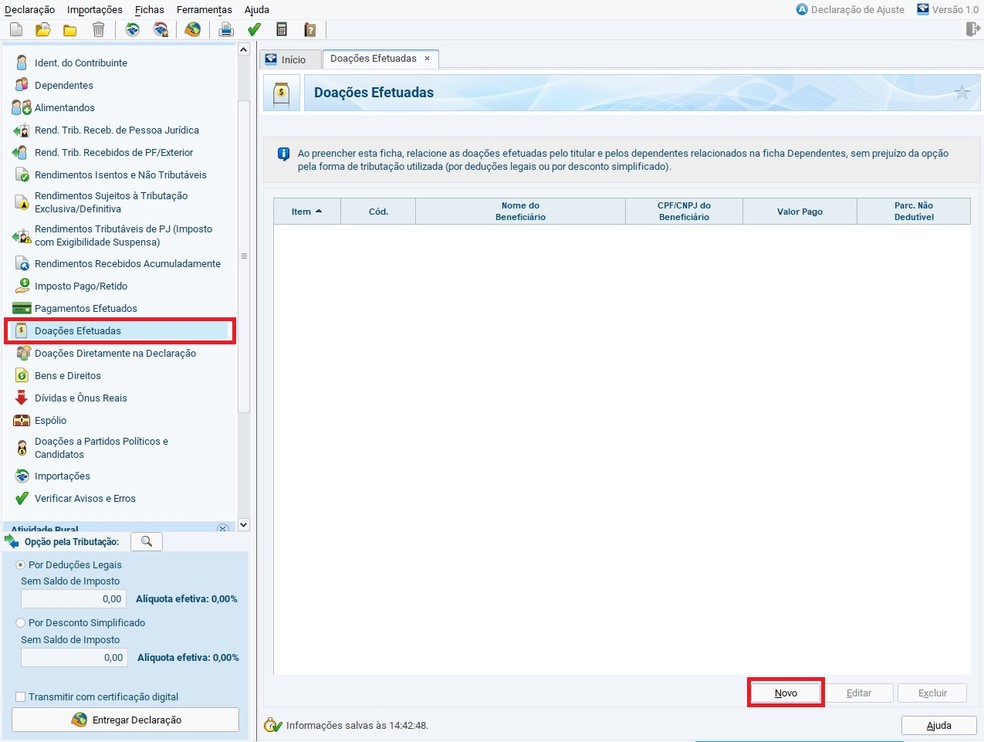
Task: Open the top Importações menu
Action: click(95, 9)
